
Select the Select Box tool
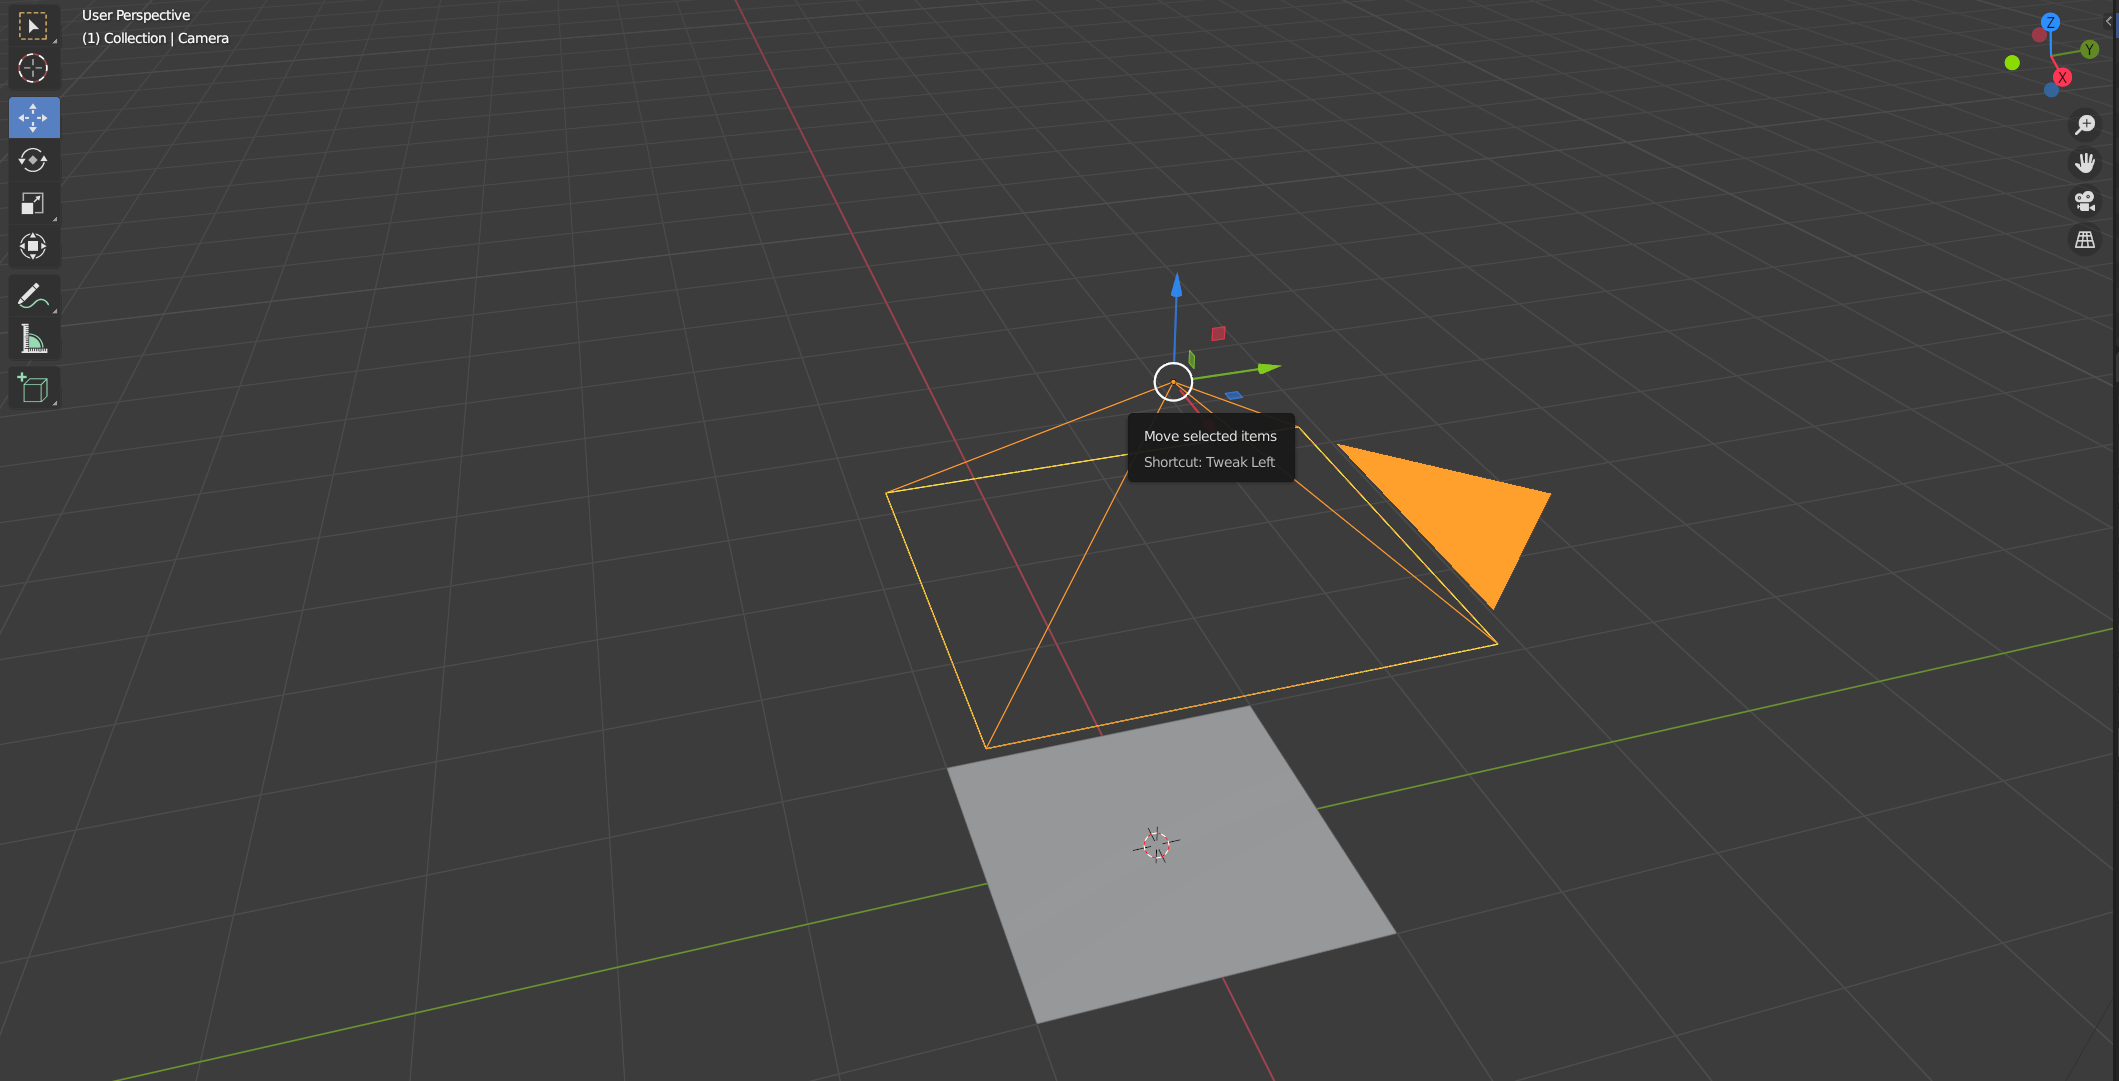click(33, 26)
